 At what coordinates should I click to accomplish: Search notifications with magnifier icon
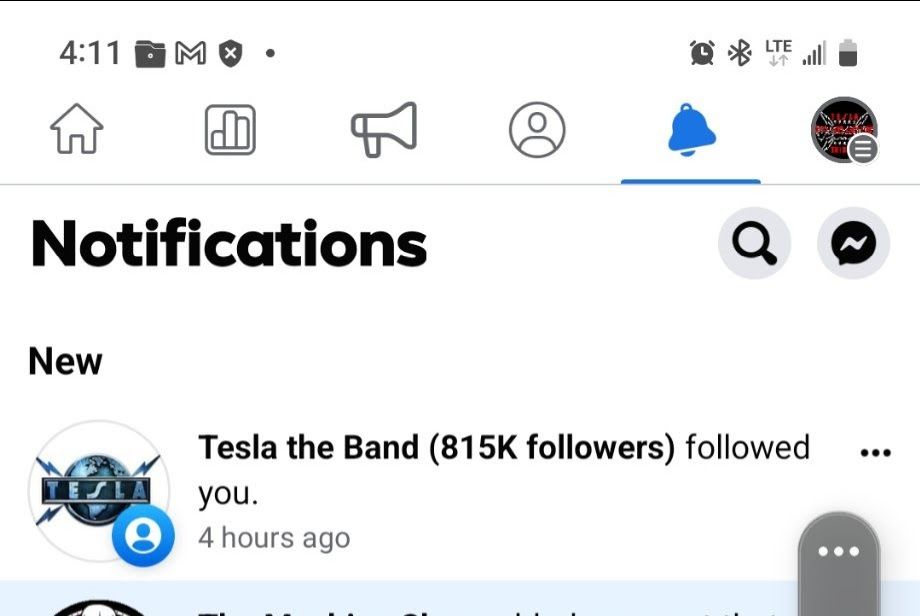754,242
